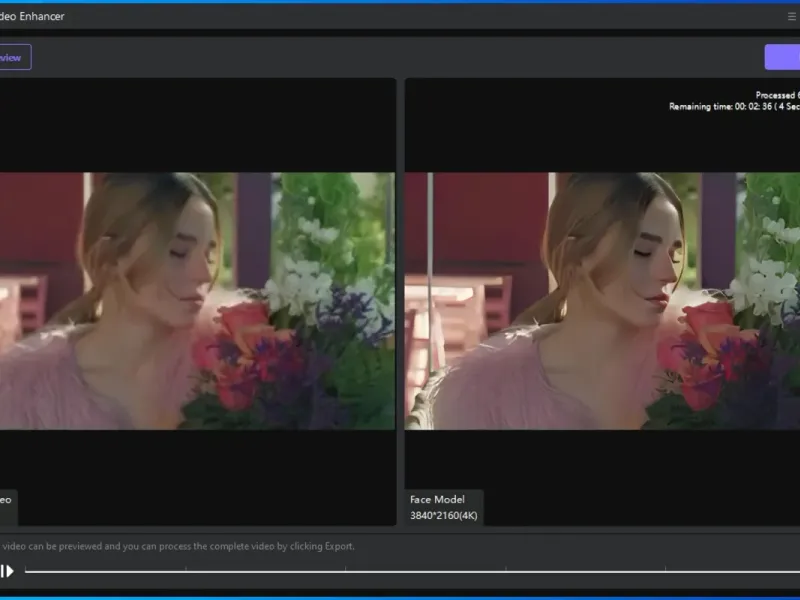Click the "Remaining time" status text
800x600 pixels.
(734, 107)
